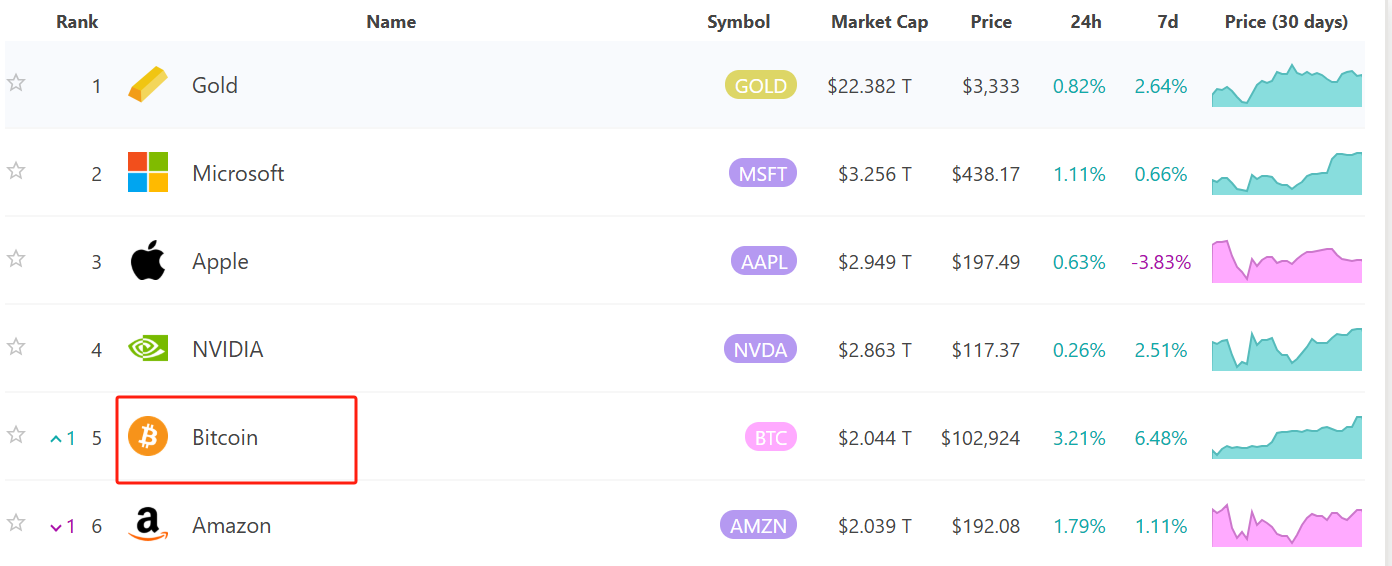
Task: Open the NVIDIA name link
Action: tap(228, 349)
